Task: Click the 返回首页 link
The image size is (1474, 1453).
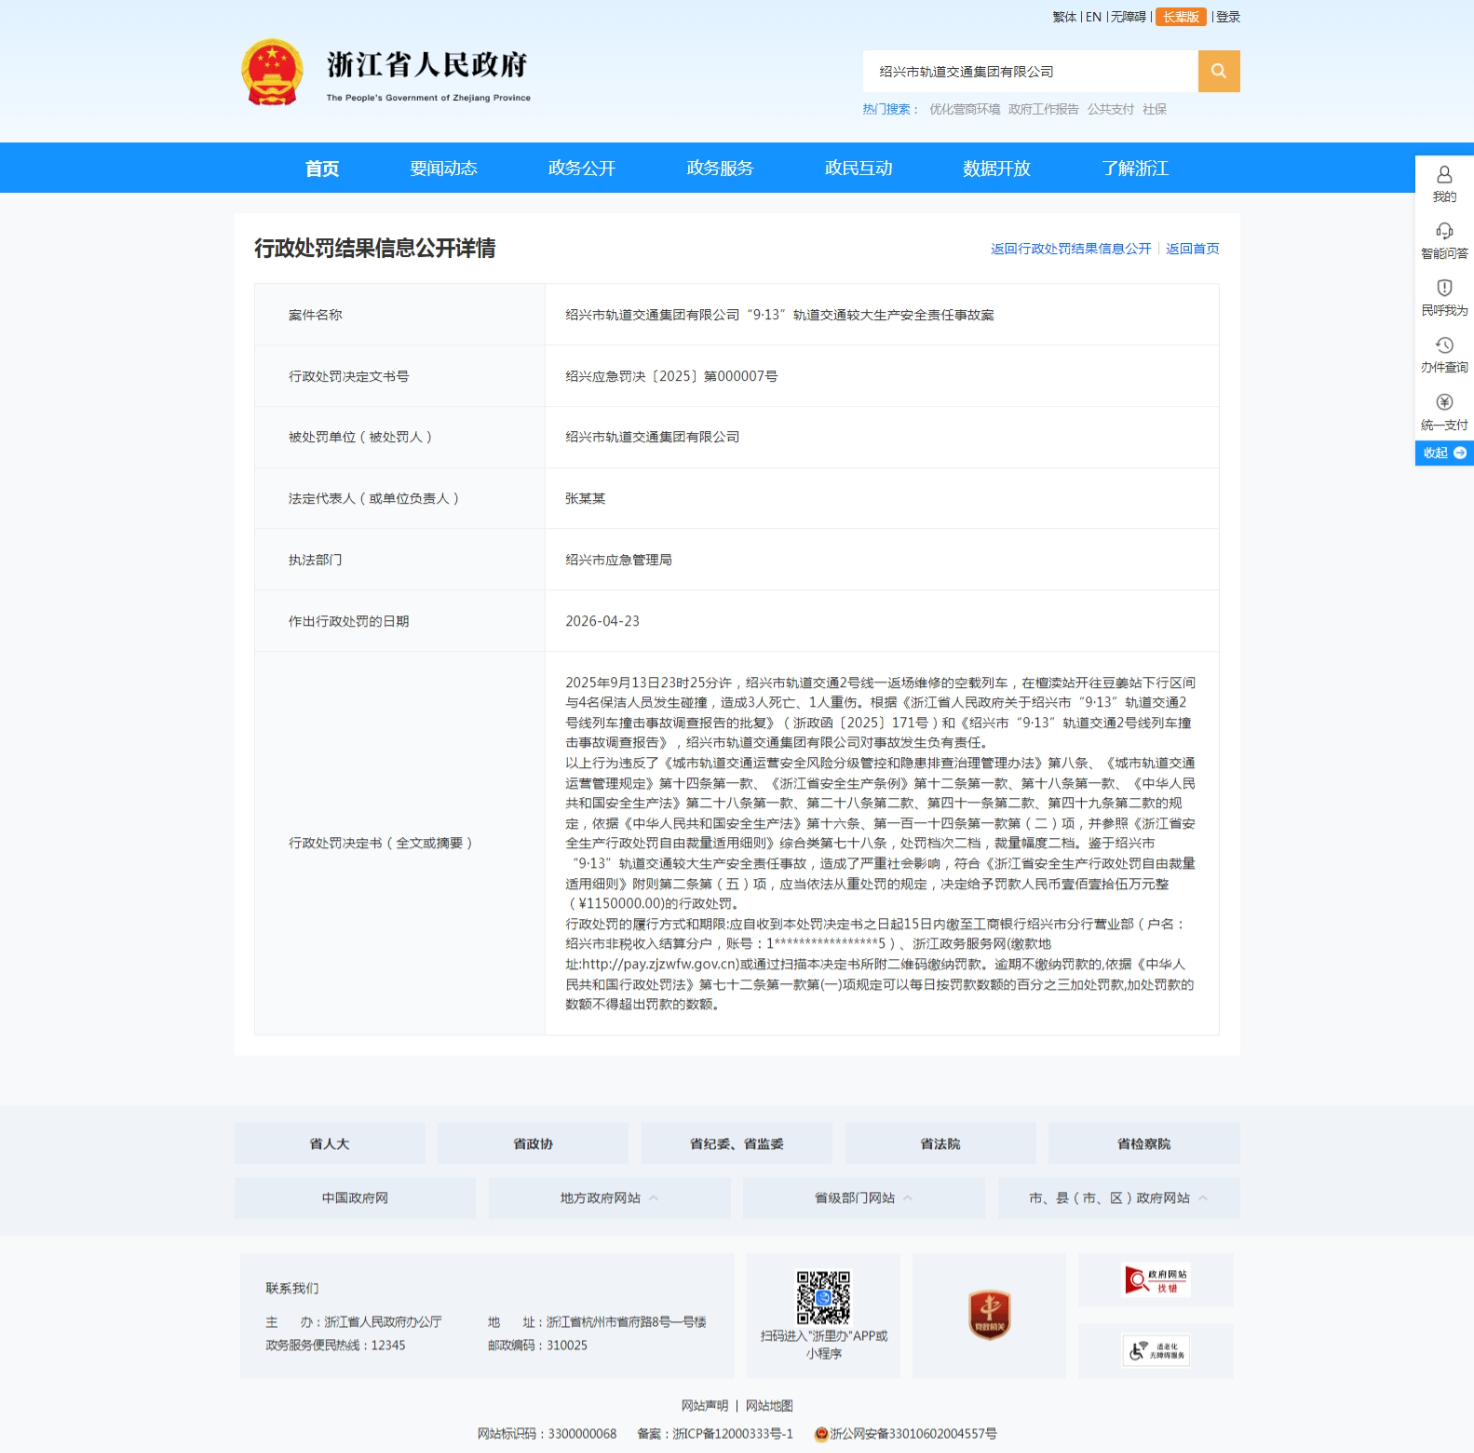Action: 1192,249
